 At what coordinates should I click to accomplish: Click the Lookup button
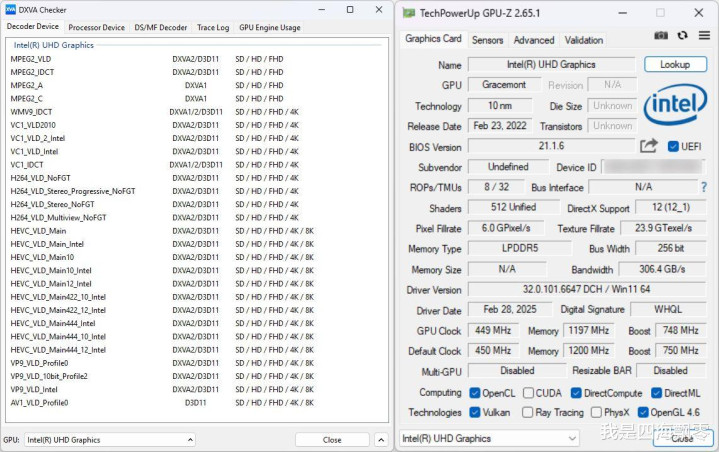tap(675, 65)
